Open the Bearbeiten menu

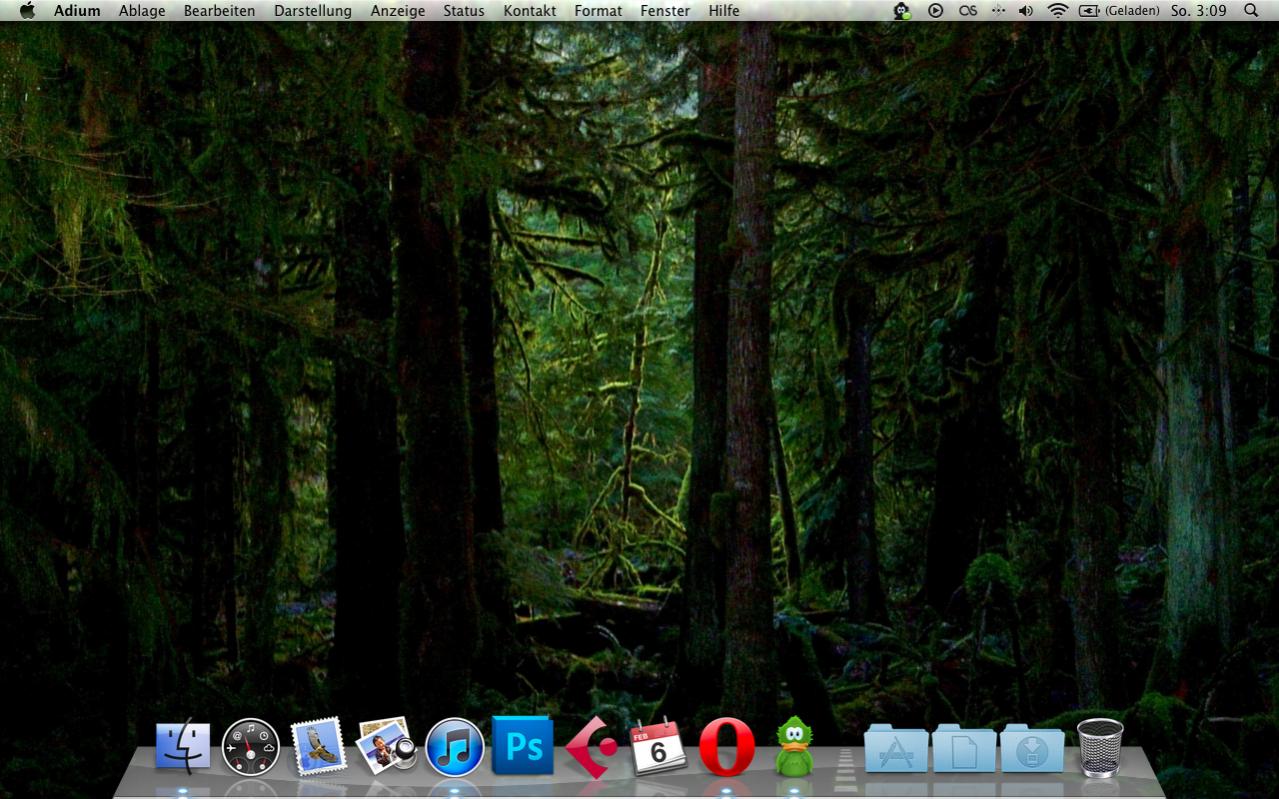219,11
